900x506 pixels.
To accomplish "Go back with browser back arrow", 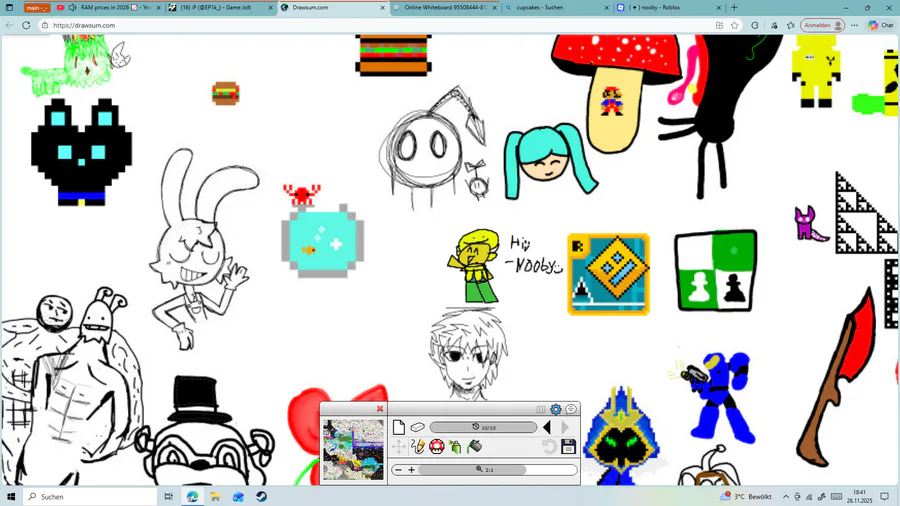I will pyautogui.click(x=9, y=25).
